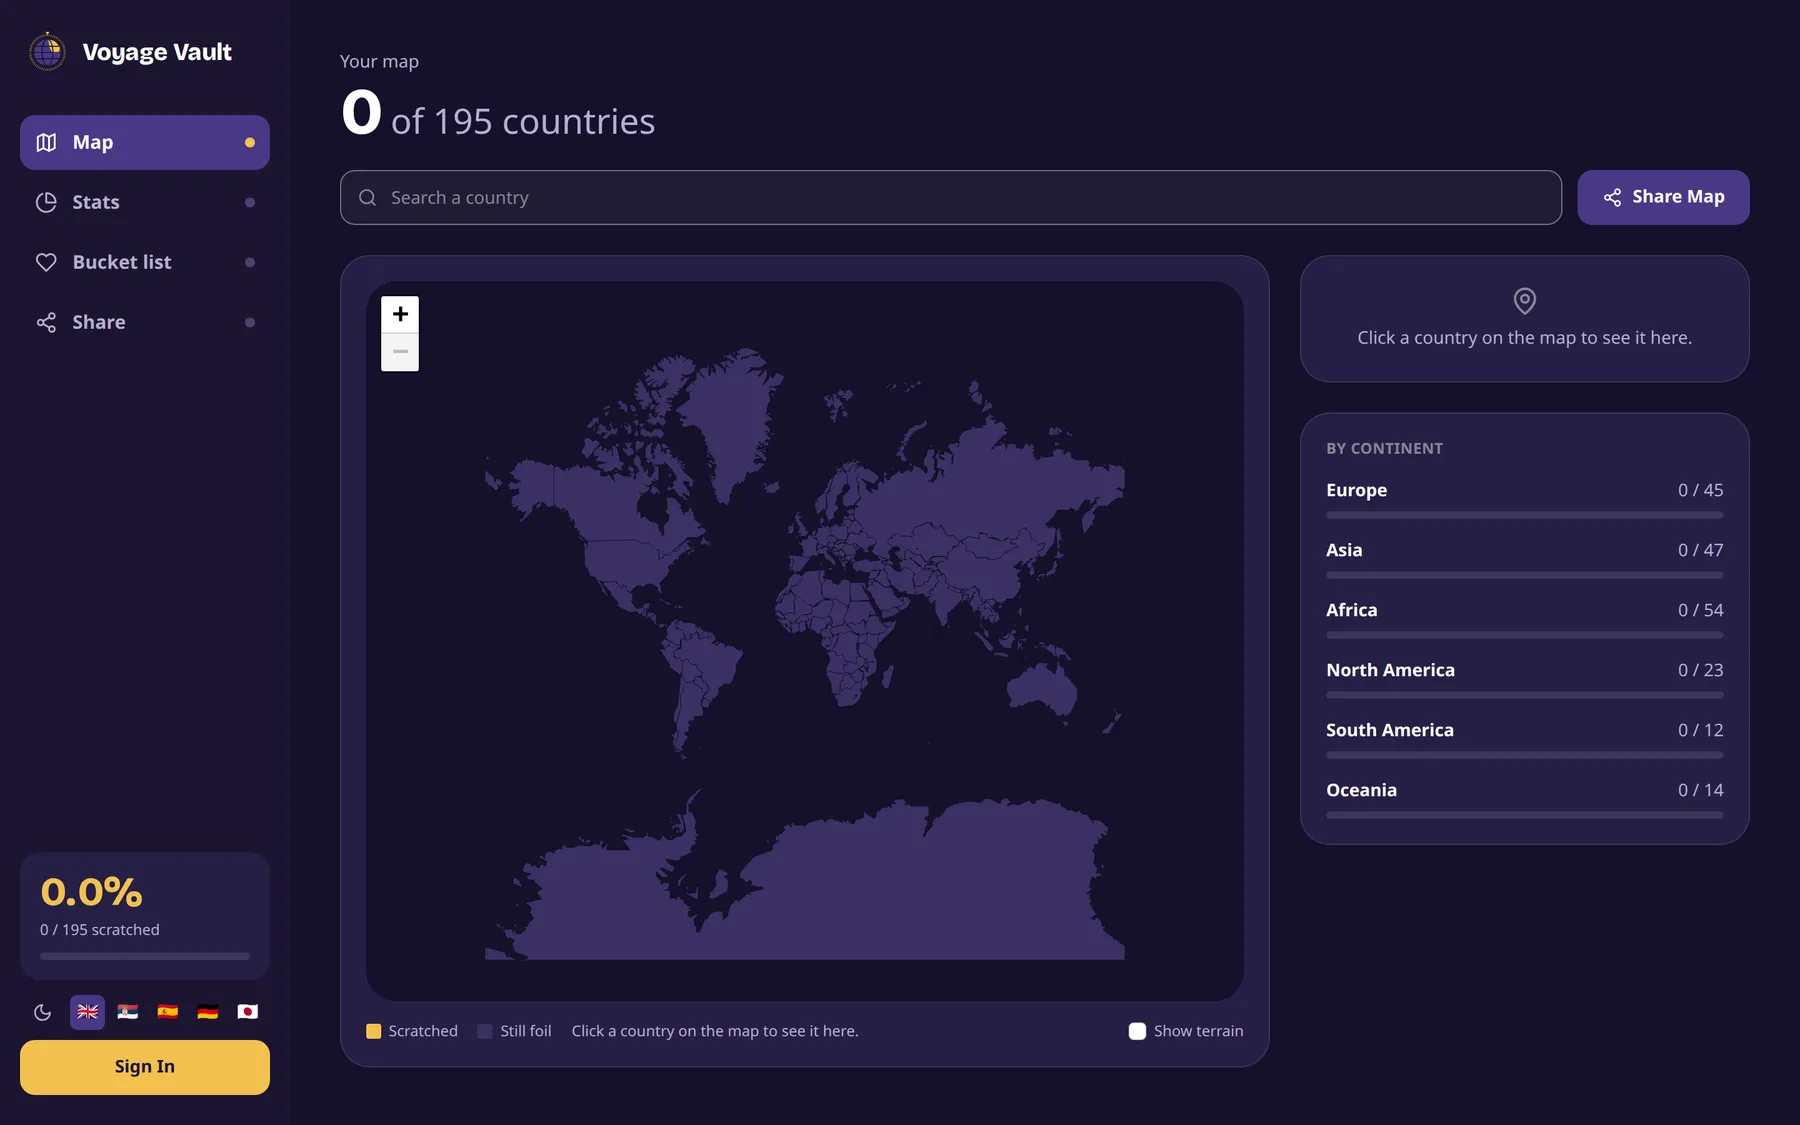Click the Asia continent row

coord(1525,558)
